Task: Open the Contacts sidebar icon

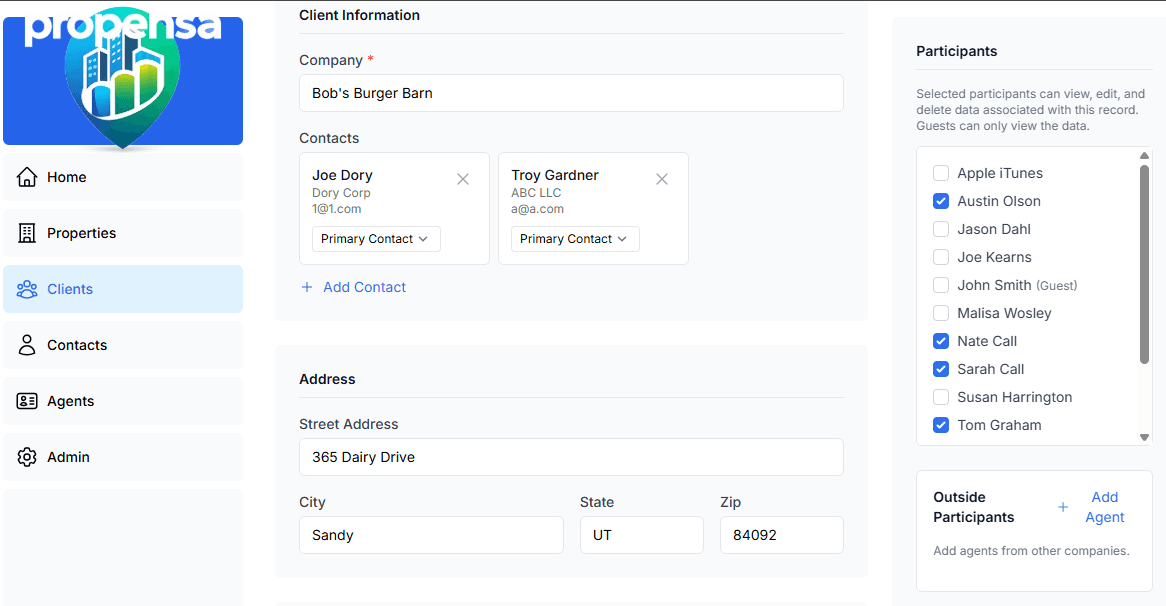Action: pyautogui.click(x=26, y=344)
